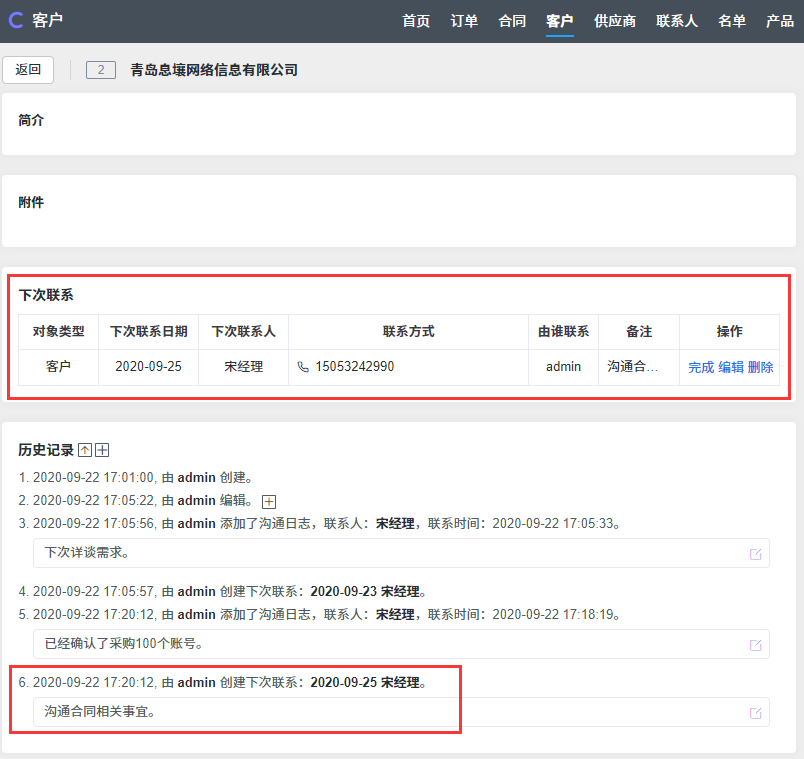Switch to the 订单 tab
This screenshot has height=759, width=804.
[464, 21]
